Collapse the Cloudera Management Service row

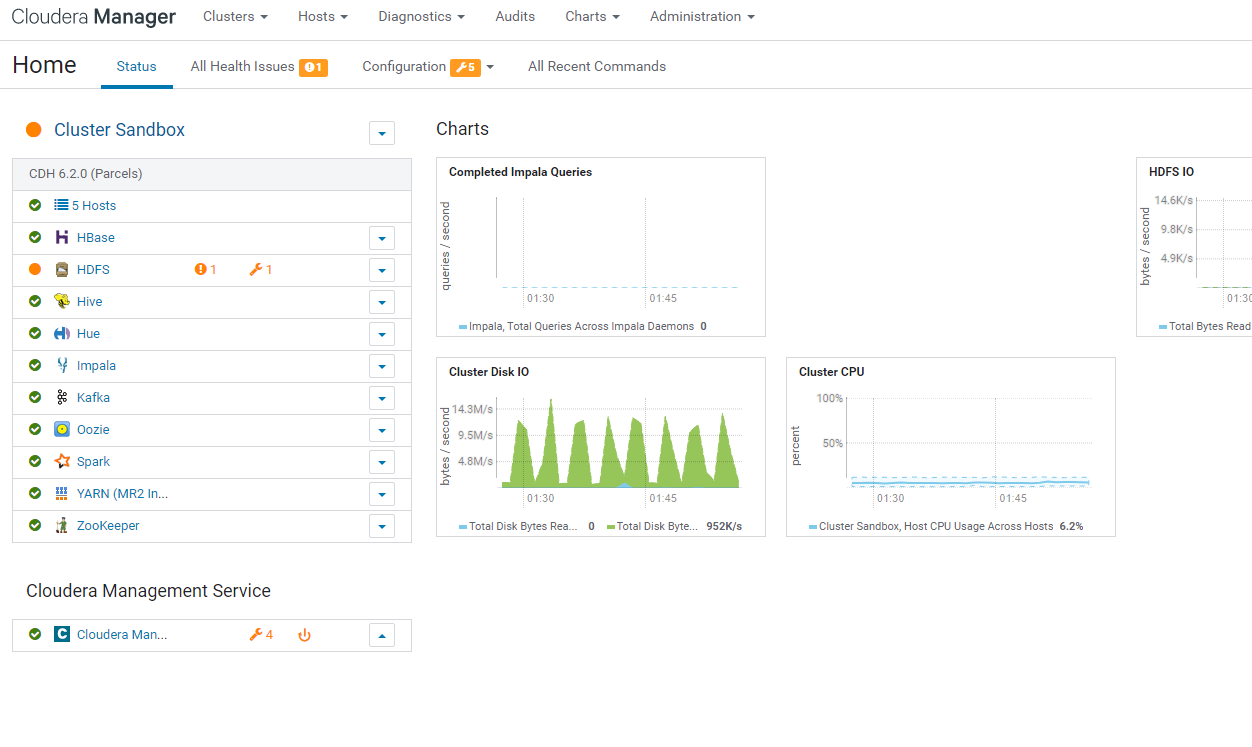tap(381, 634)
